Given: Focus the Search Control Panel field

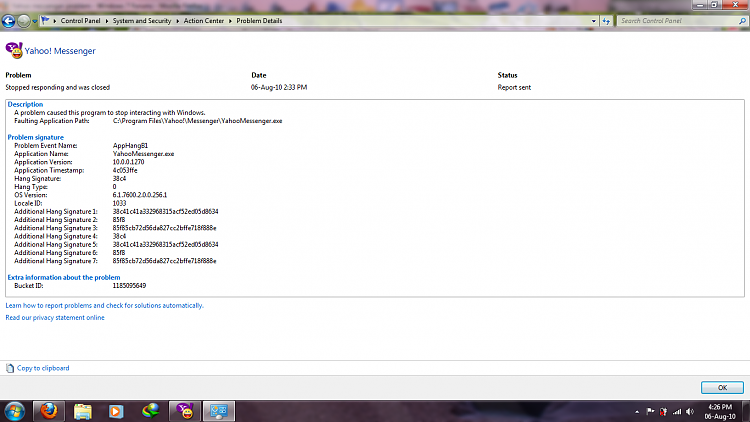Looking at the screenshot, I should point(677,21).
